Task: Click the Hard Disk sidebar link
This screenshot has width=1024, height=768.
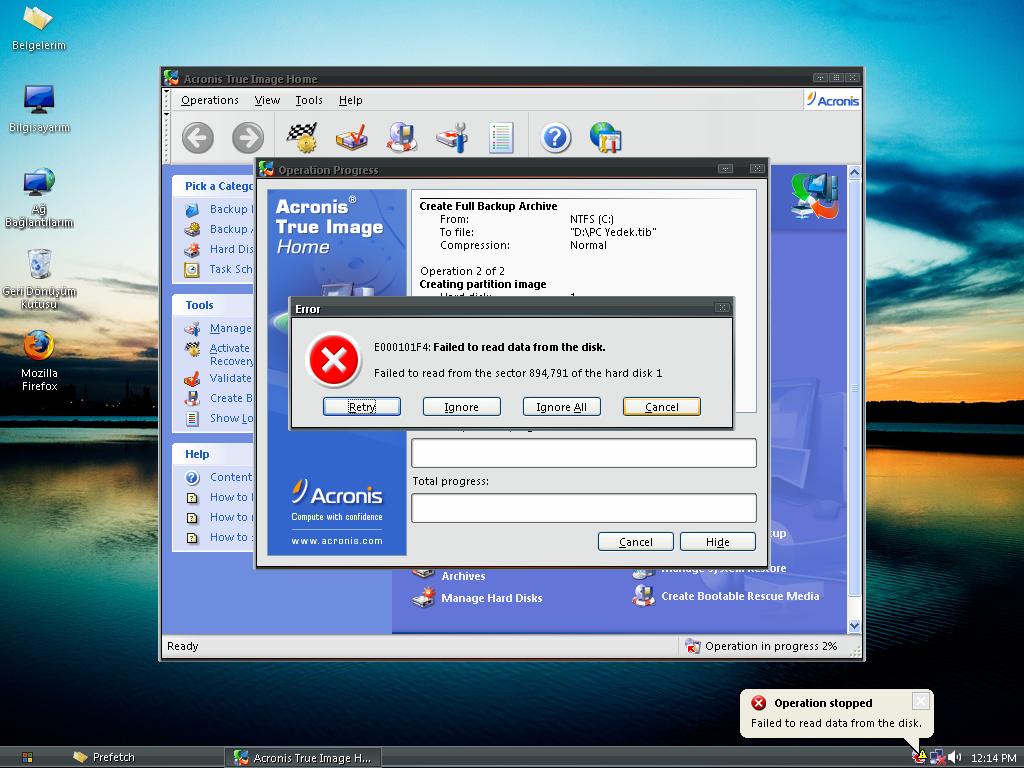Action: [x=231, y=249]
